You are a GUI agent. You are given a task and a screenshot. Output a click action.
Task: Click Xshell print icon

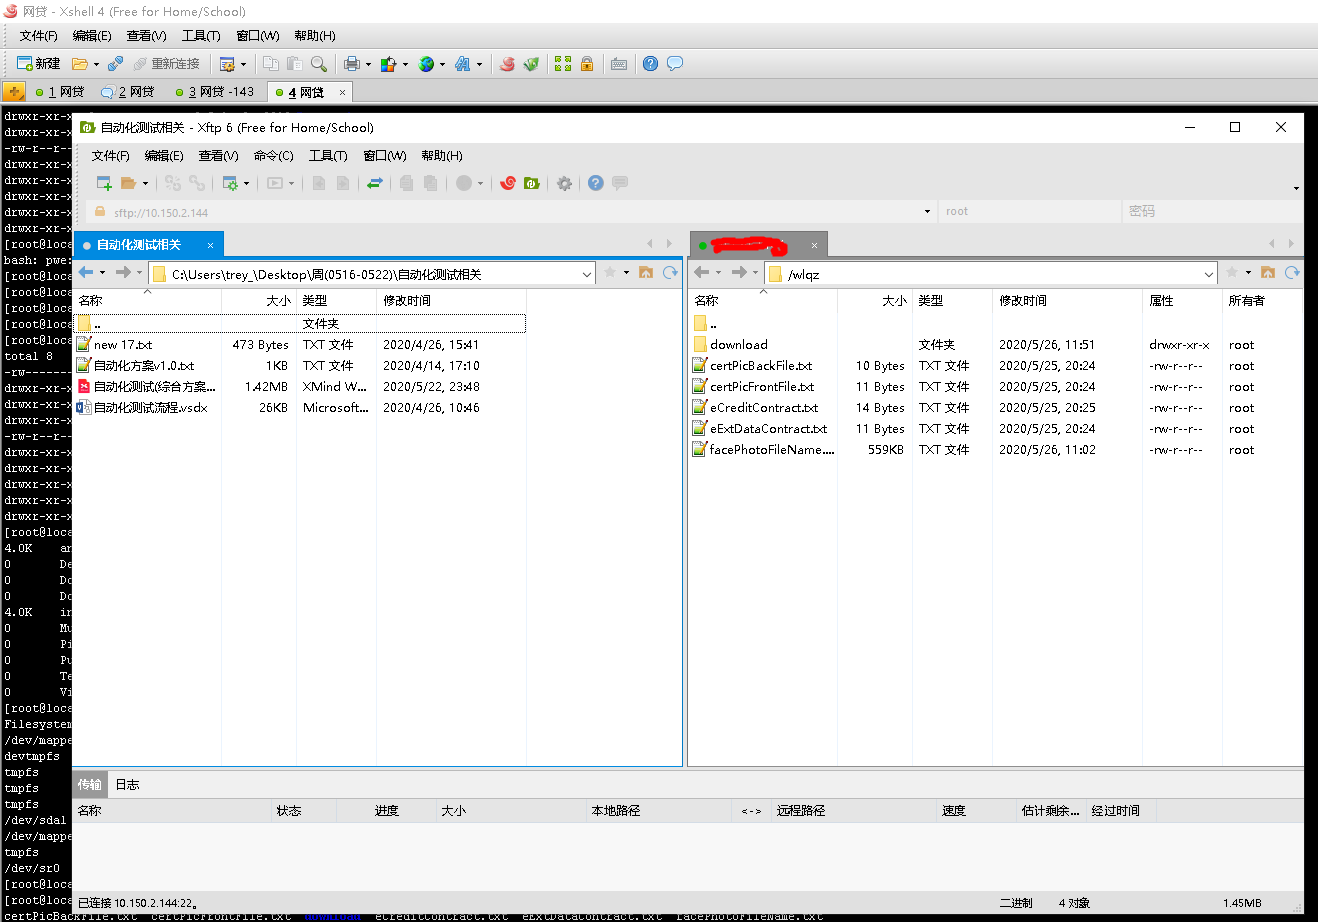[x=351, y=63]
